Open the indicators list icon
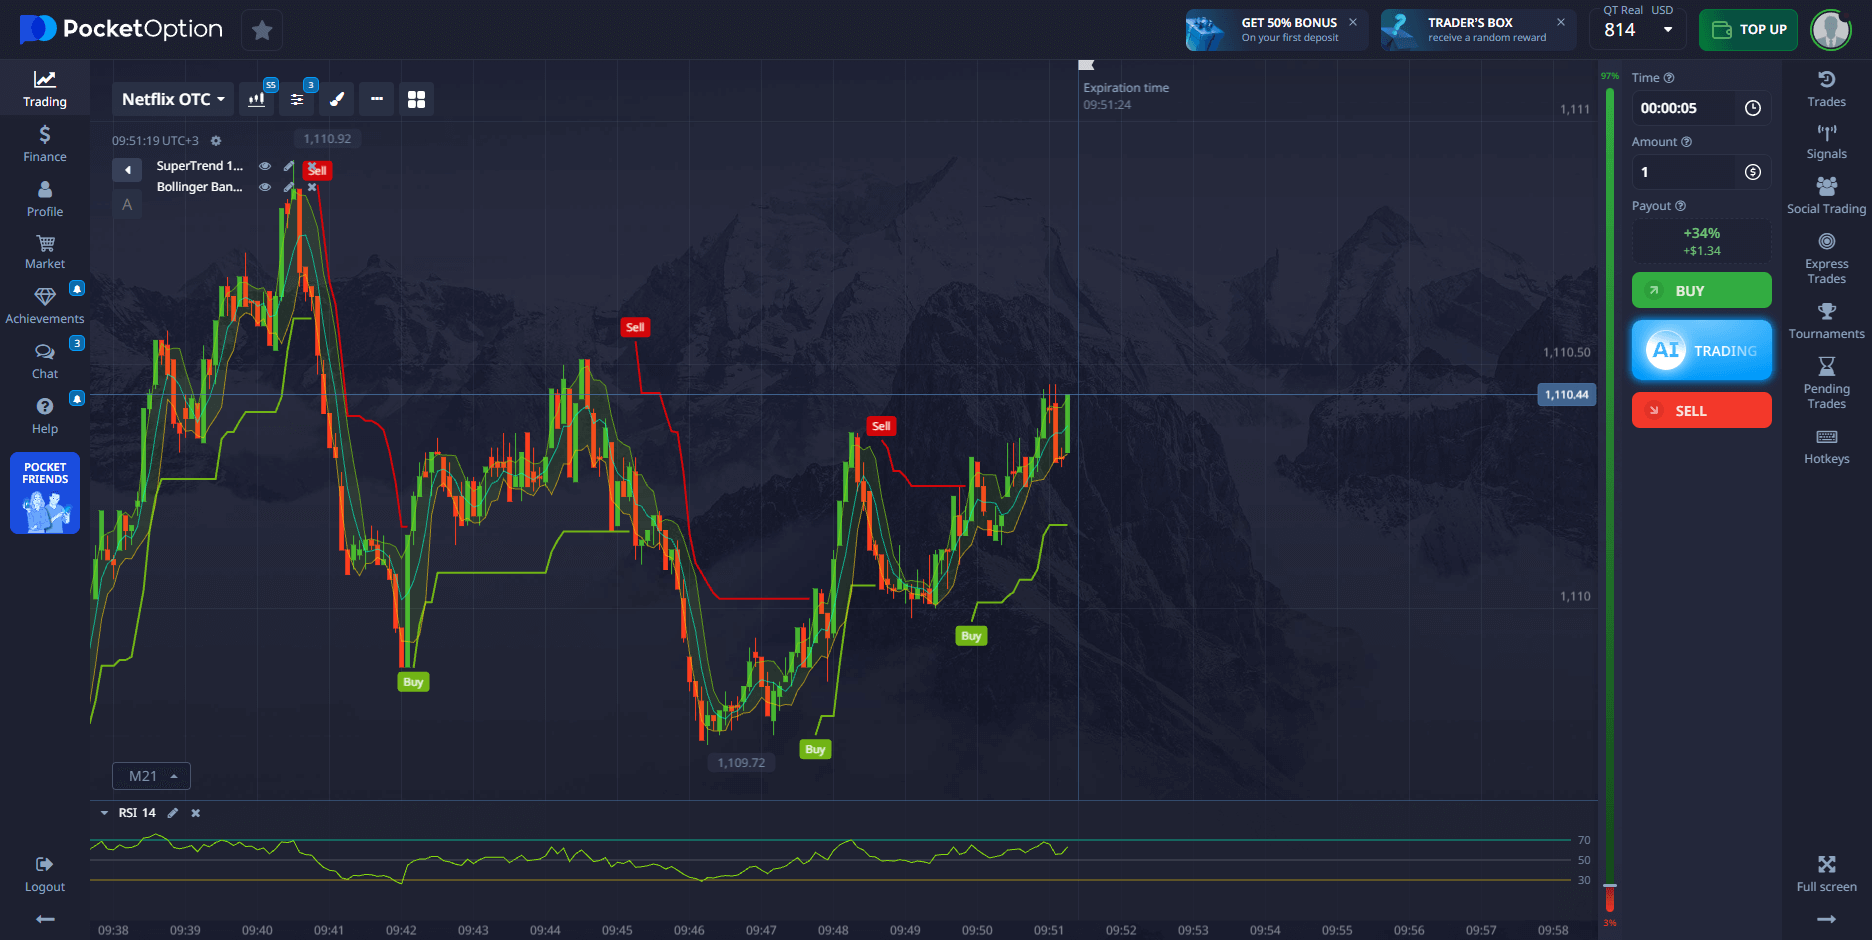The height and width of the screenshot is (940, 1872). coord(297,99)
